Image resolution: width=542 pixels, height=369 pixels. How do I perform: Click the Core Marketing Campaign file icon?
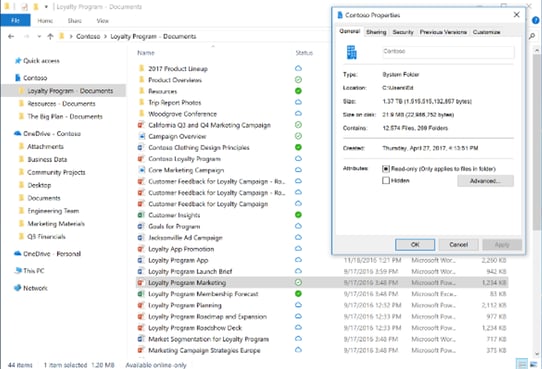(141, 170)
